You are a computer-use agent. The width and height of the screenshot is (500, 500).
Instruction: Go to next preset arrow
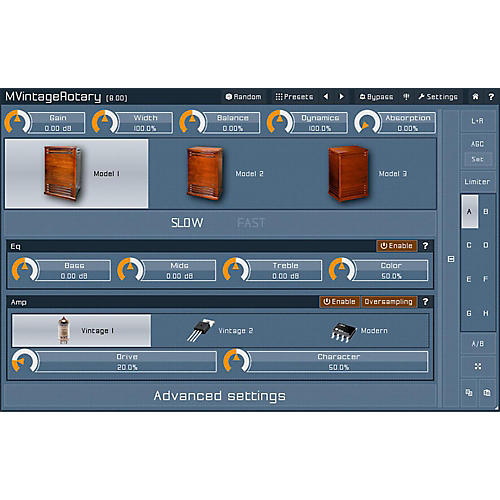pyautogui.click(x=341, y=97)
